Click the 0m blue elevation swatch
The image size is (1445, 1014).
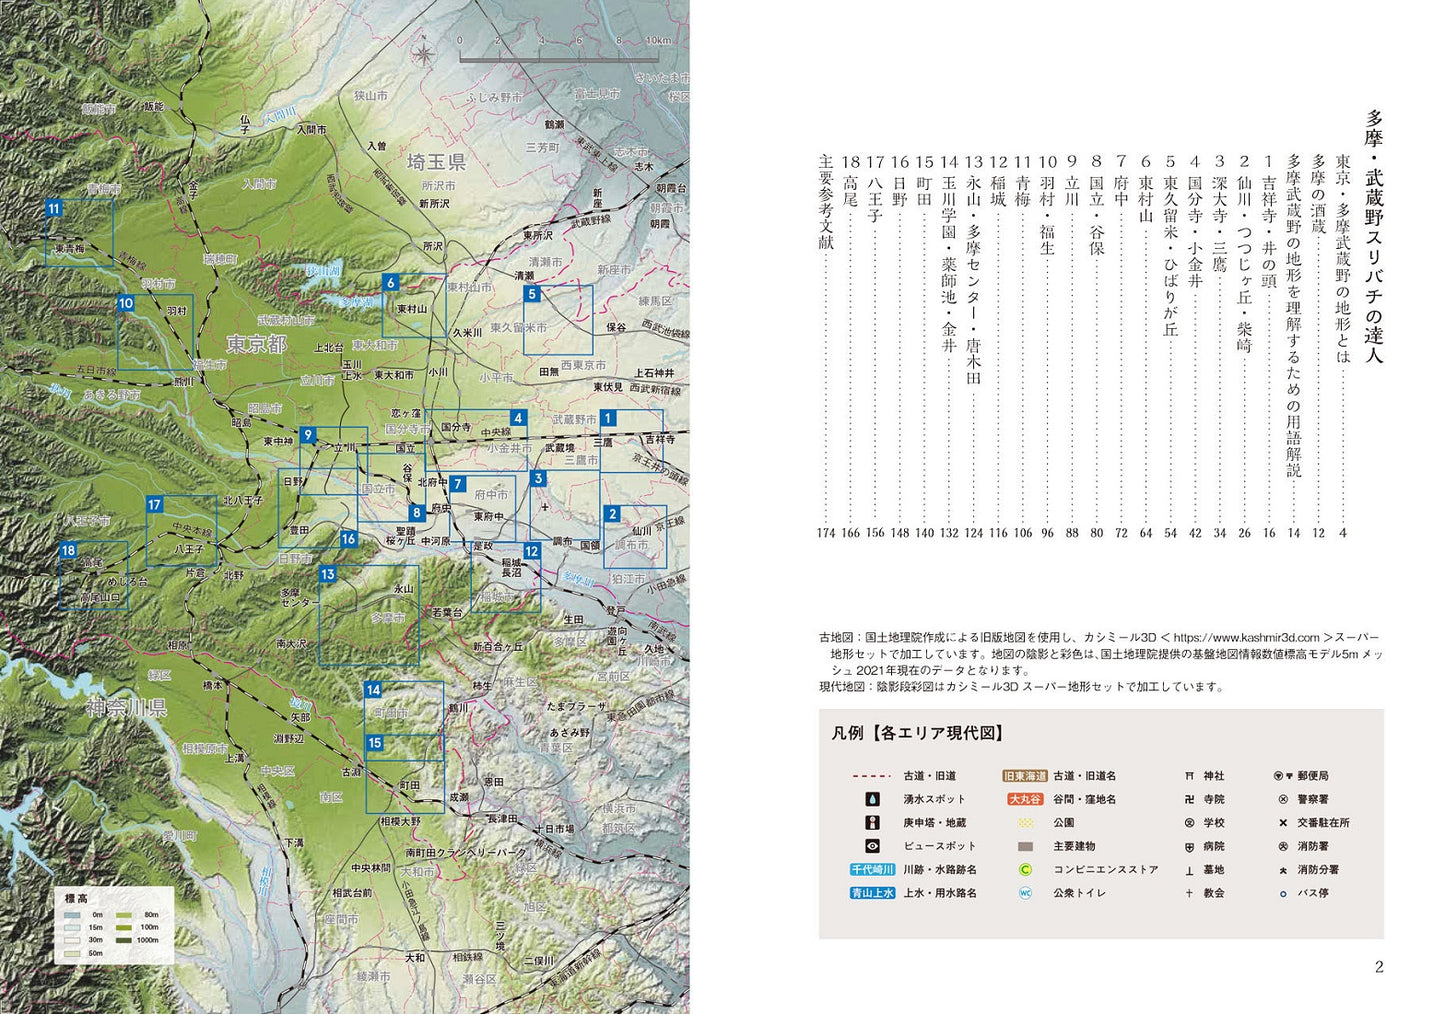tap(70, 915)
